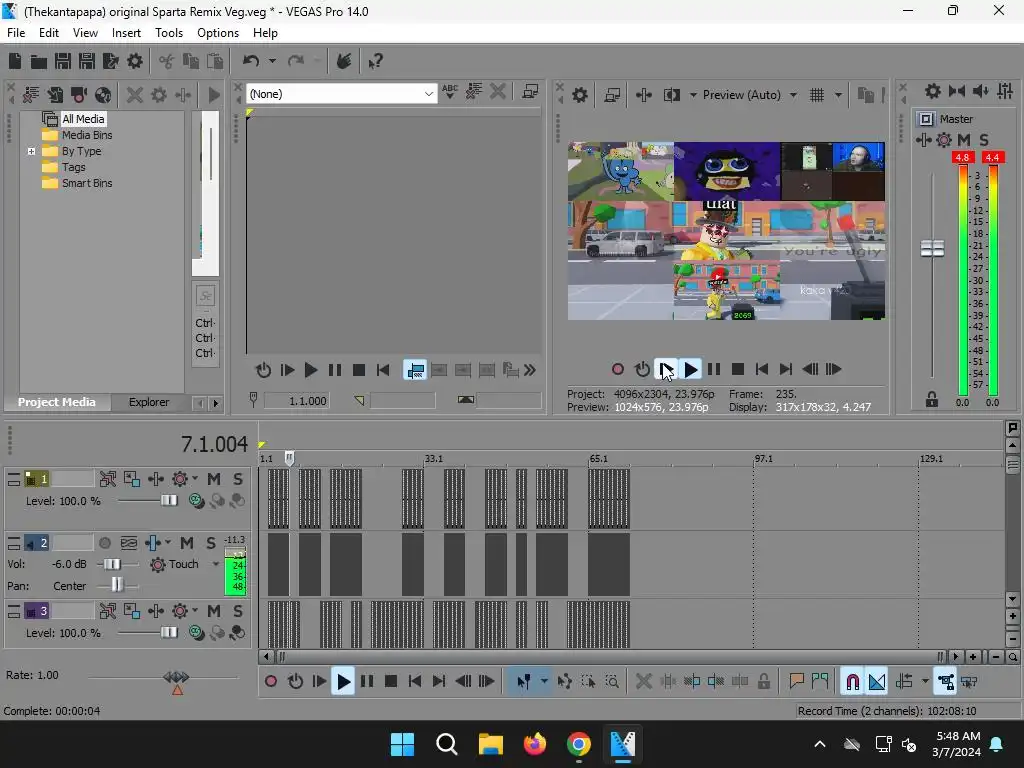
Task: Mute video track 1
Action: 214,479
